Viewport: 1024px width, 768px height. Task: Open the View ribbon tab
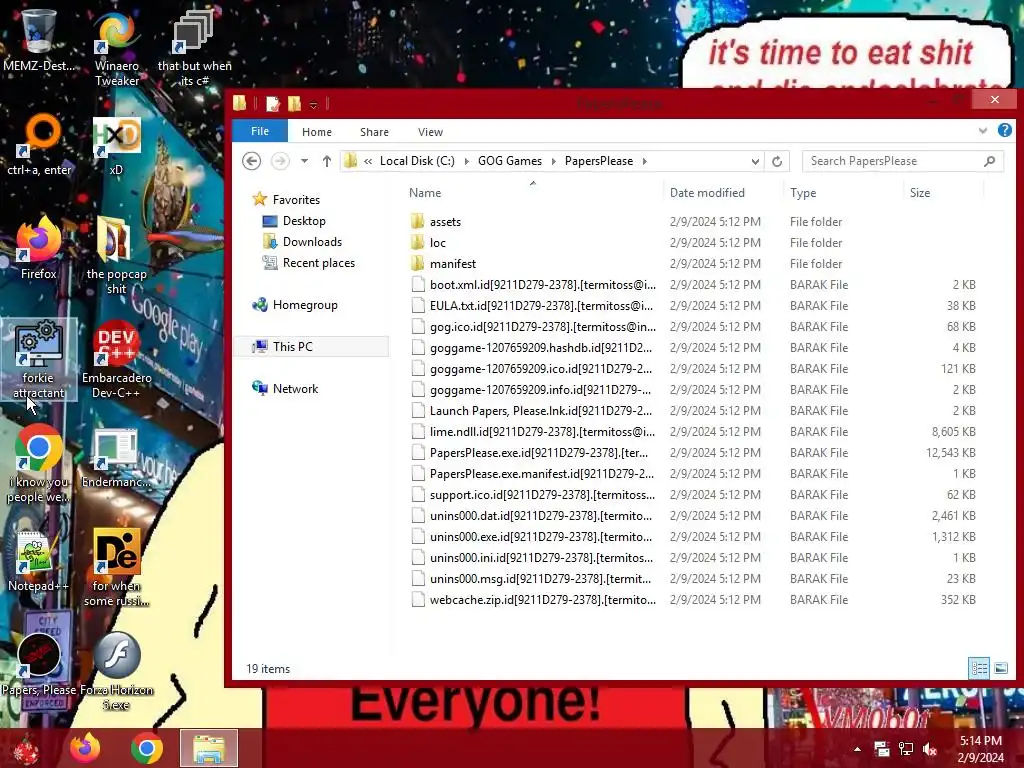[430, 132]
